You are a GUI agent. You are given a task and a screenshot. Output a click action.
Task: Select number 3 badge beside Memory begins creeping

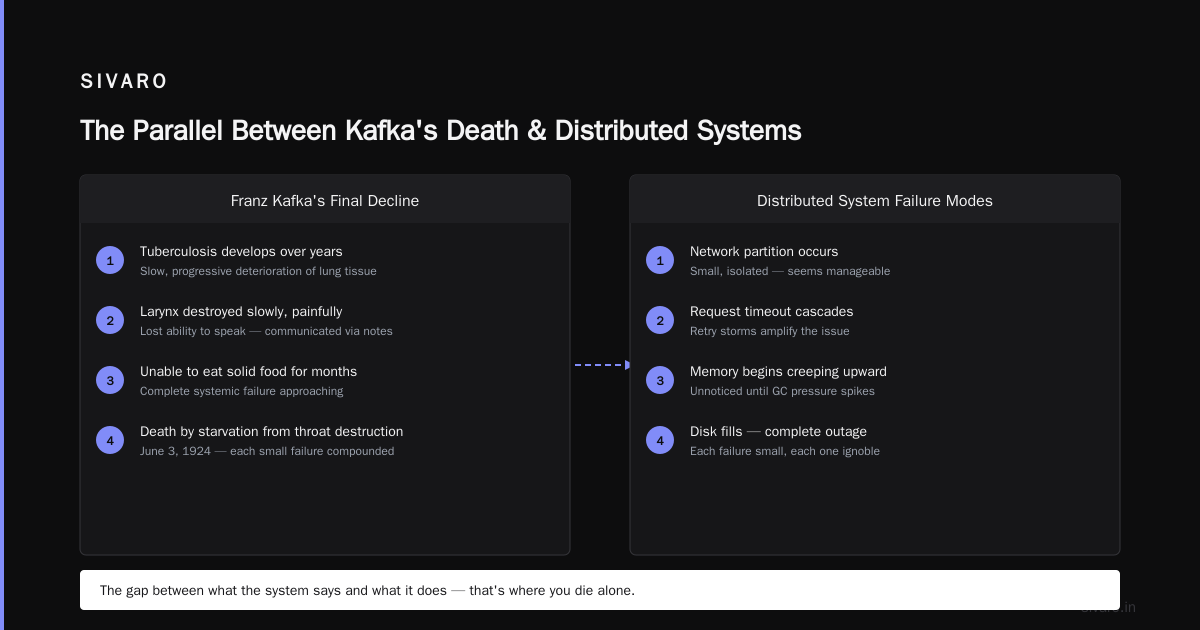(x=660, y=380)
